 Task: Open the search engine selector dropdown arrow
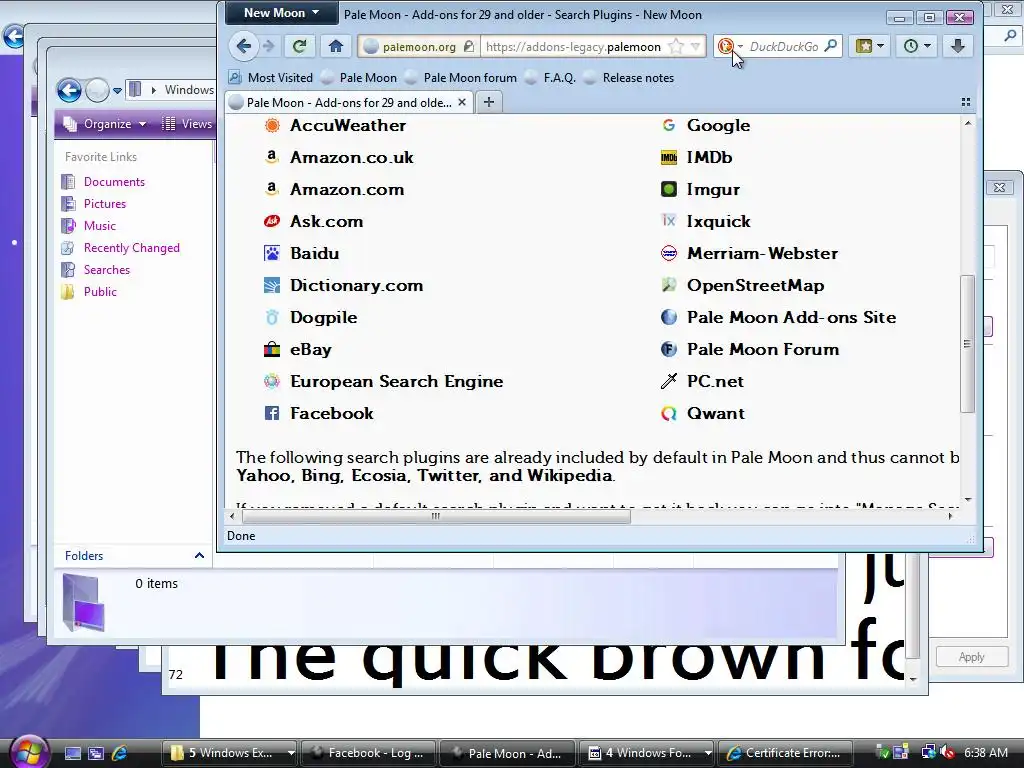coord(740,46)
